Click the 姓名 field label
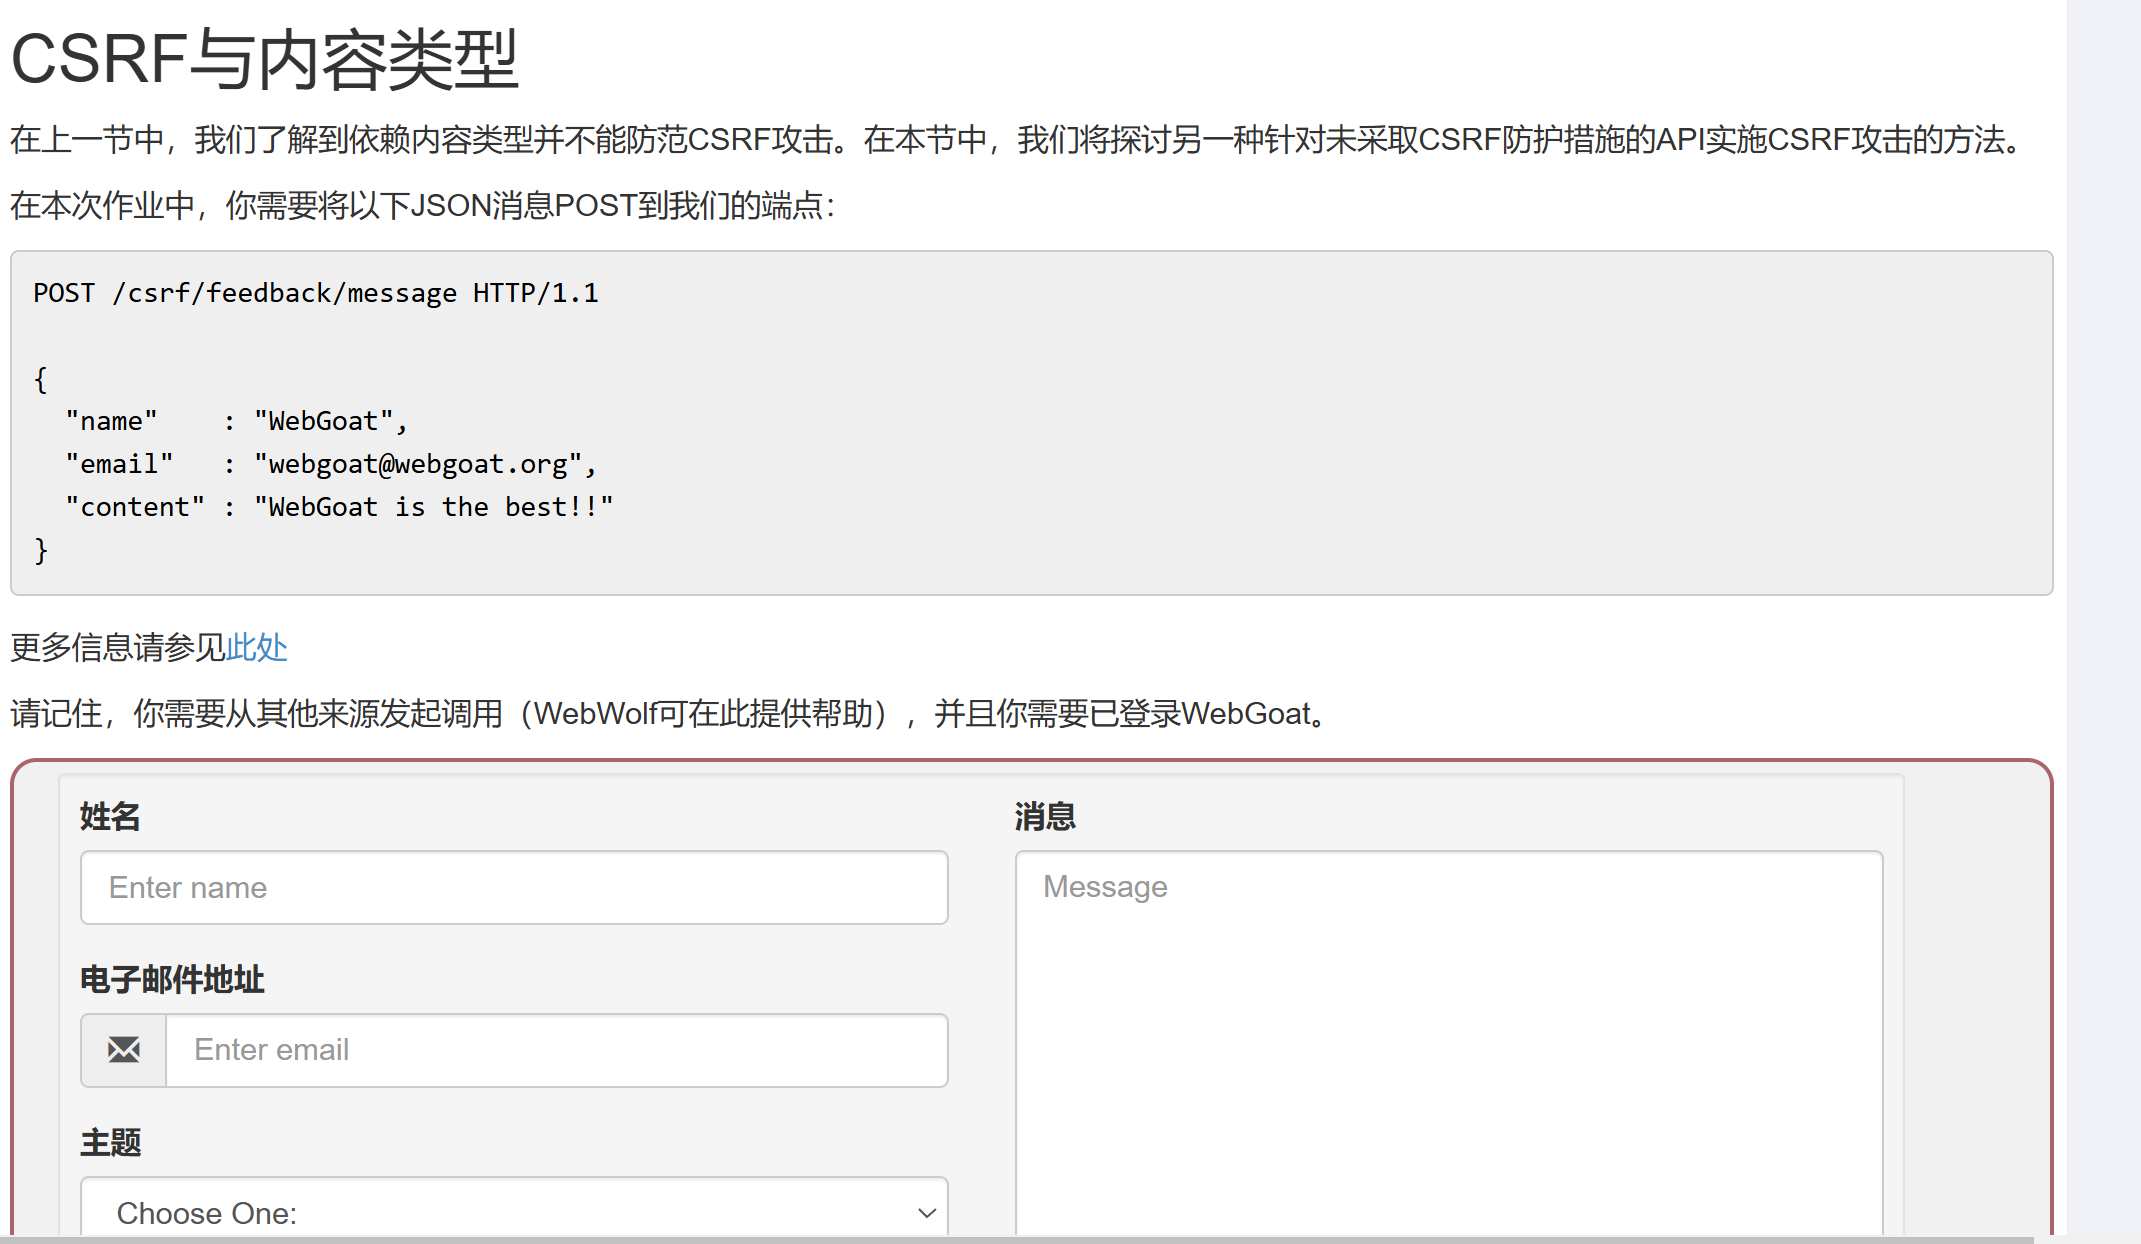Image resolution: width=2141 pixels, height=1244 pixels. [110, 817]
